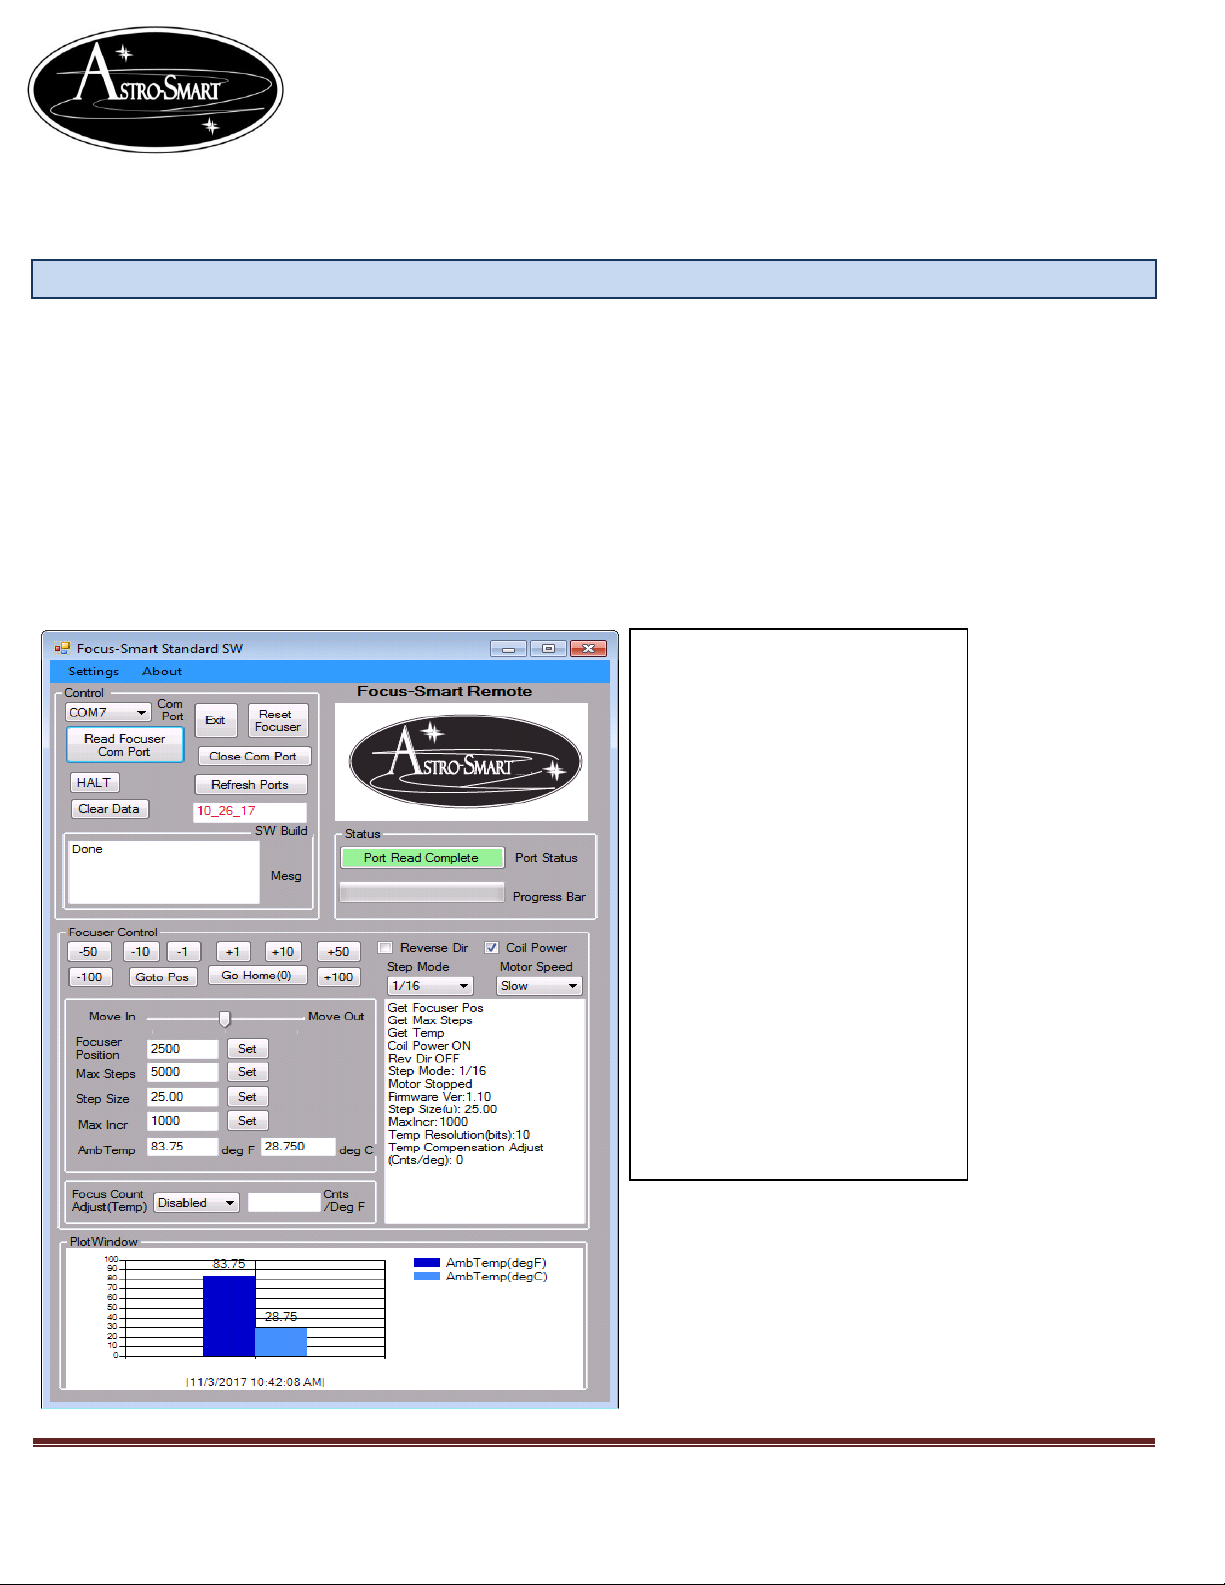This screenshot has height=1585, width=1225.
Task: Click the Step Size input field
Action: click(x=182, y=1097)
